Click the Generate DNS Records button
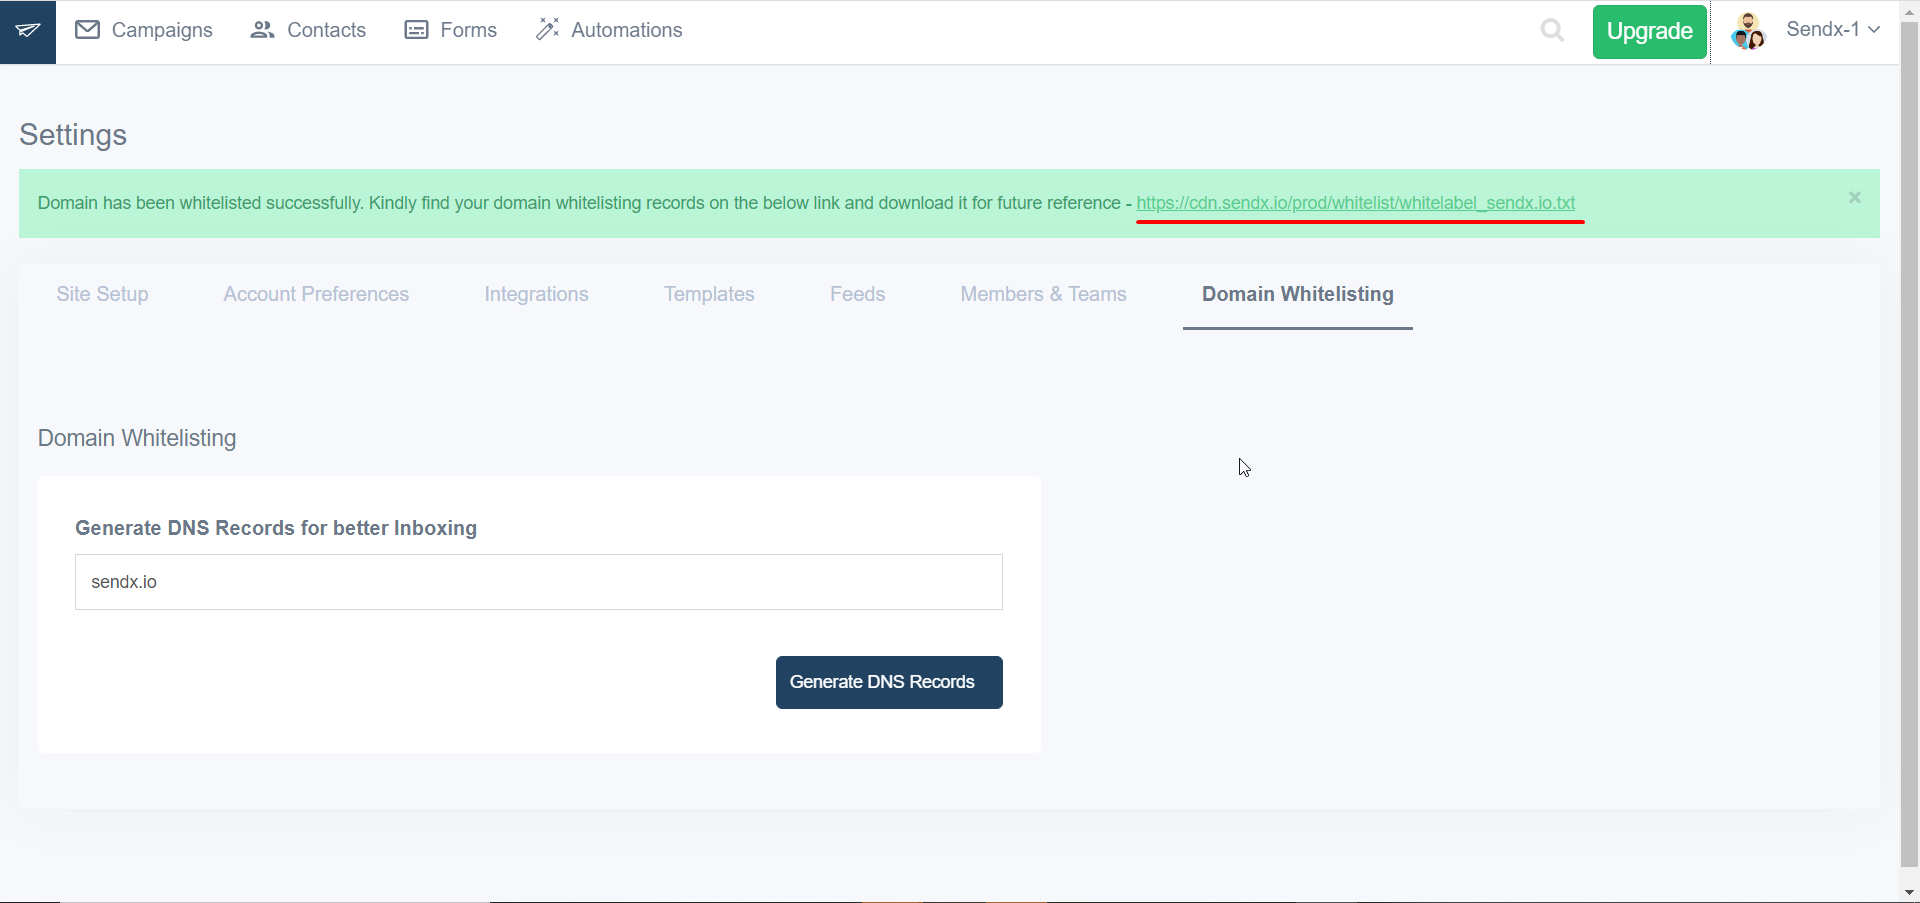Viewport: 1920px width, 903px height. coord(889,682)
